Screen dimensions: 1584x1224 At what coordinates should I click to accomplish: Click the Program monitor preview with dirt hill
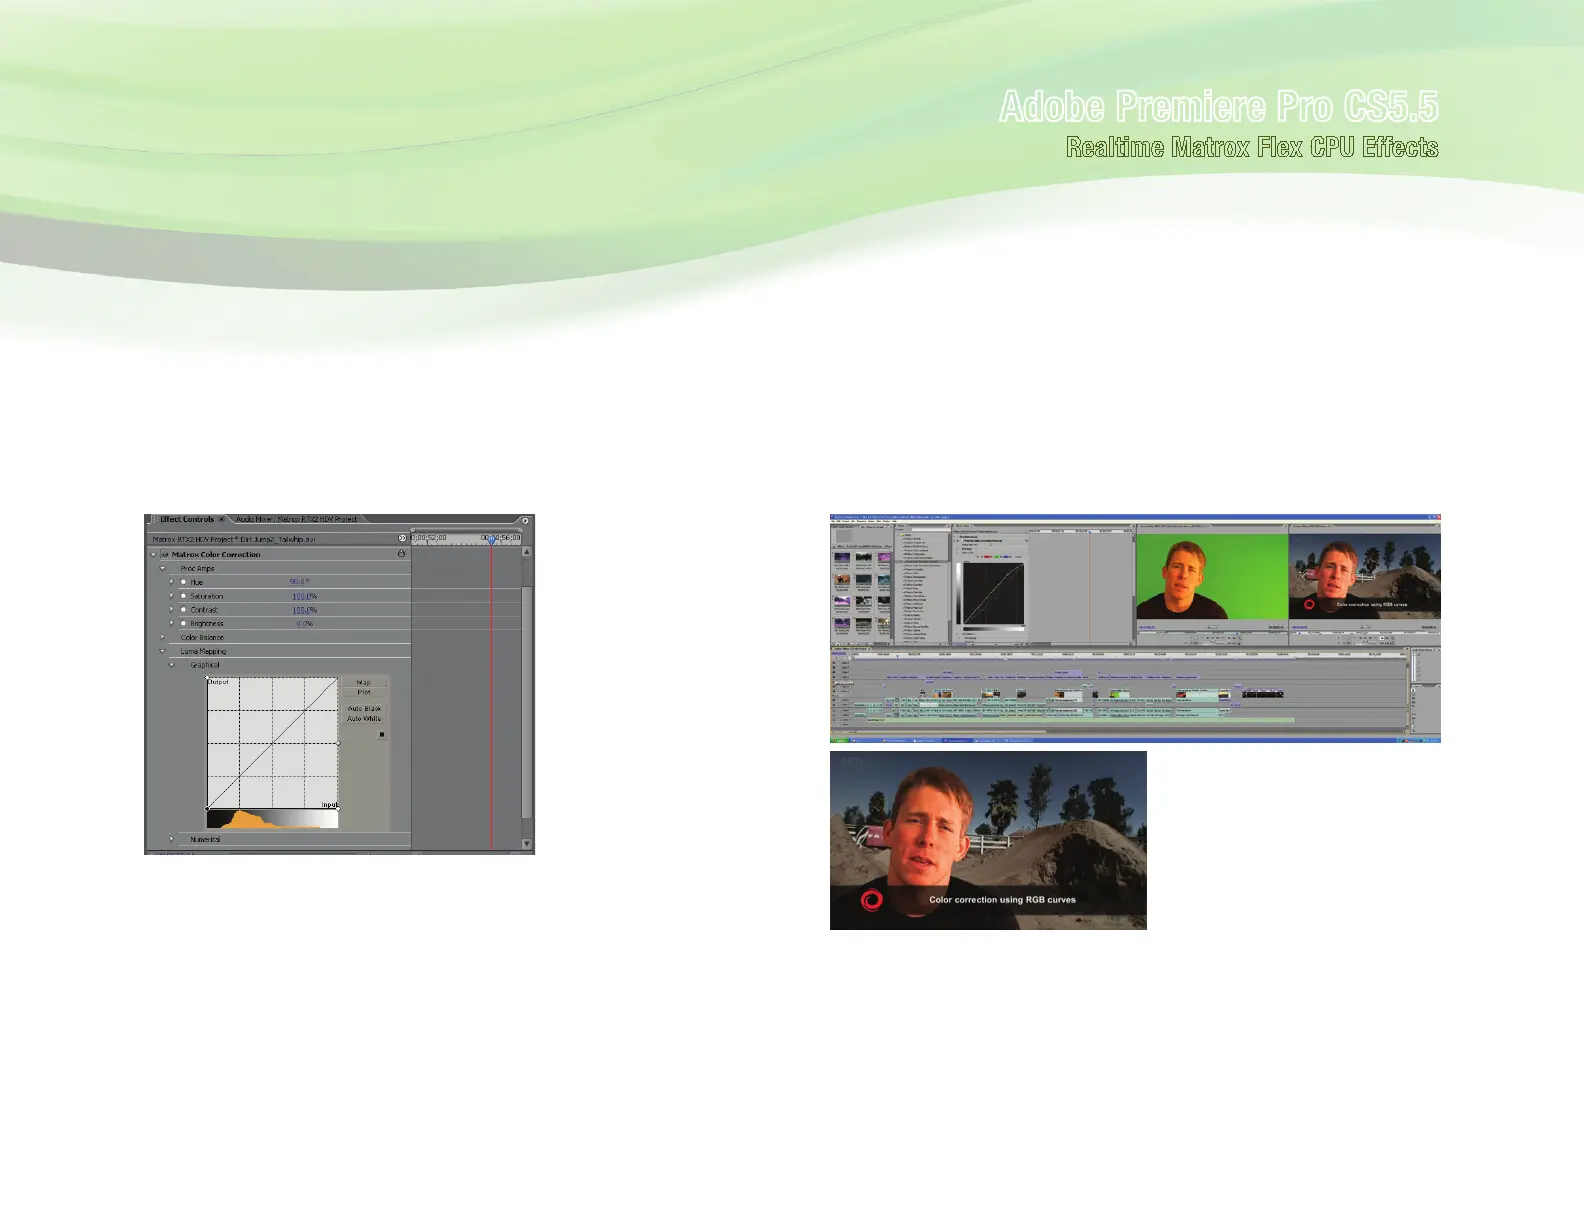[1365, 576]
